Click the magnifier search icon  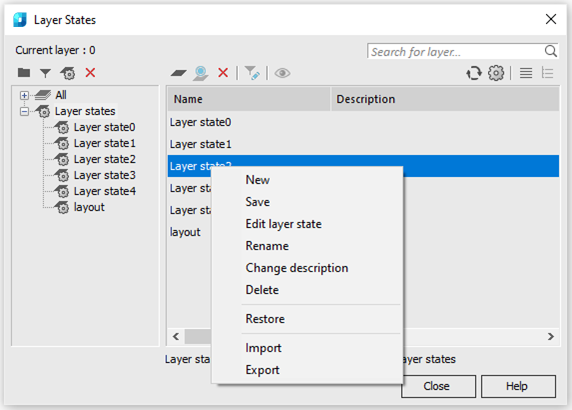click(x=550, y=51)
